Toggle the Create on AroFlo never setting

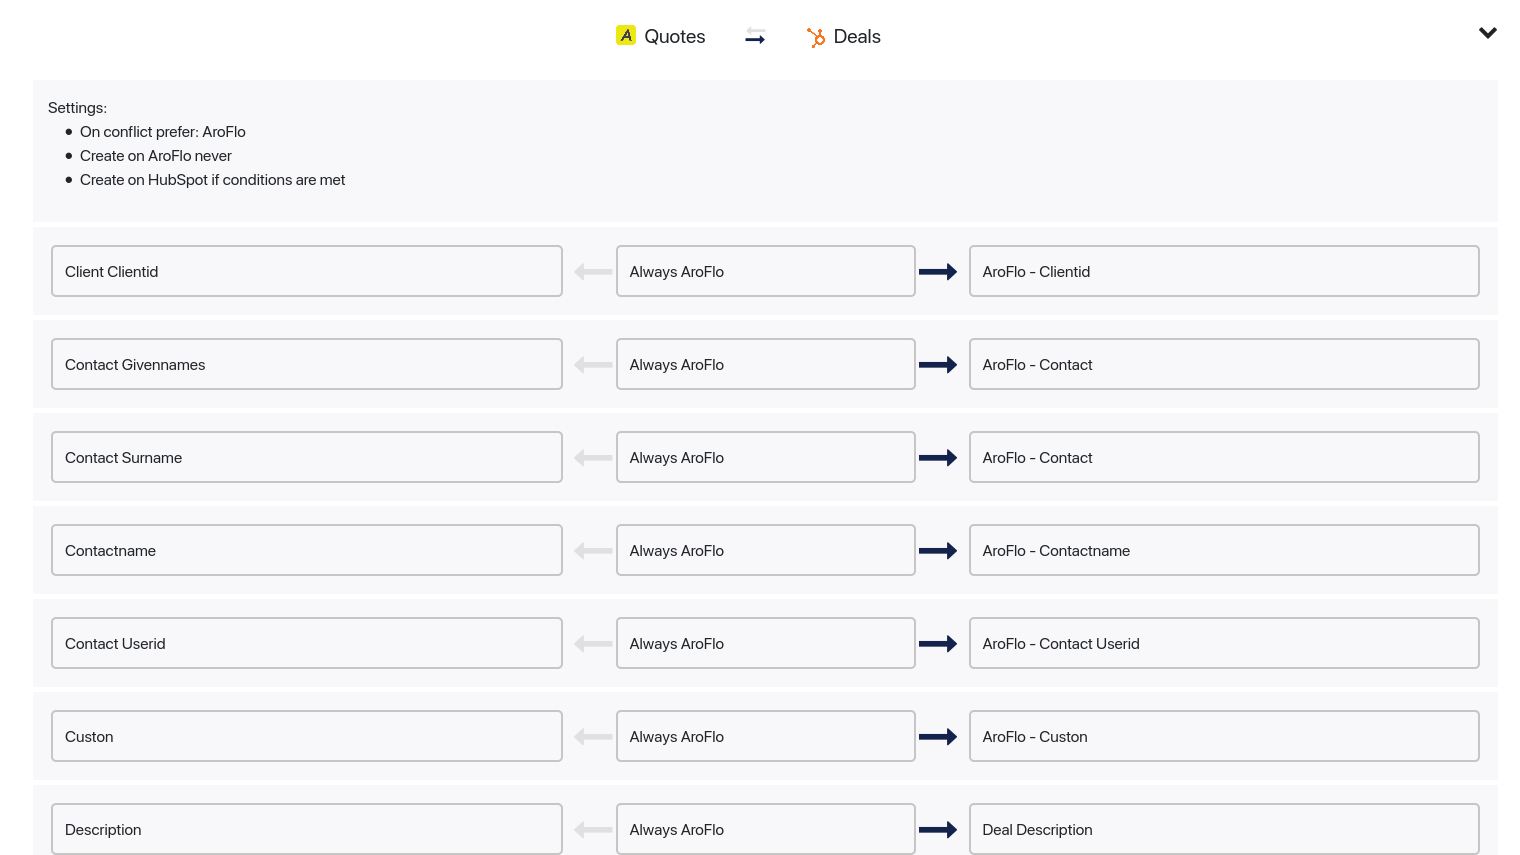155,155
